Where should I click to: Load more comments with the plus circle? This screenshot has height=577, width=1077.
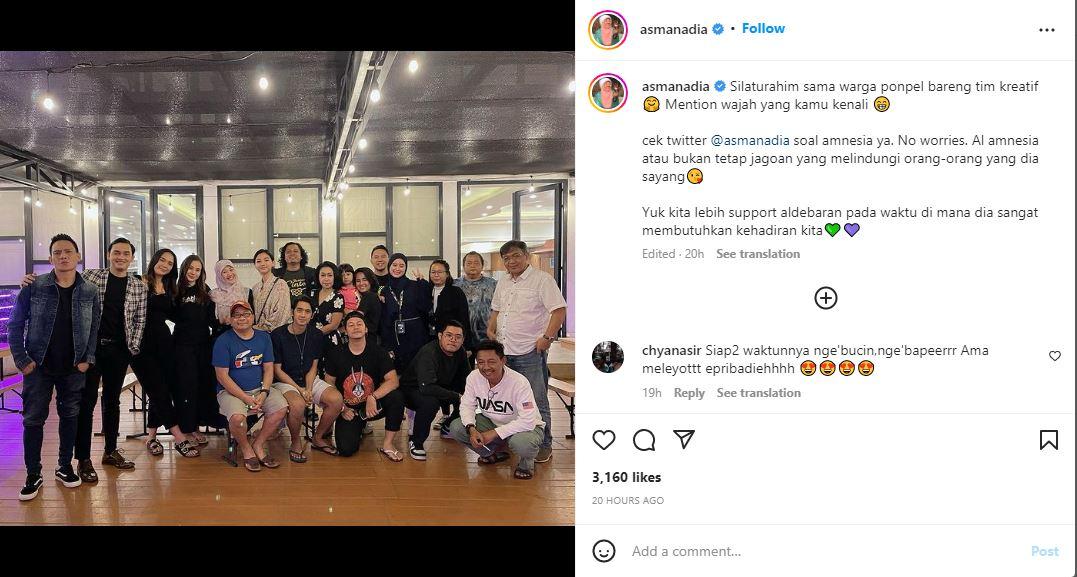click(826, 298)
